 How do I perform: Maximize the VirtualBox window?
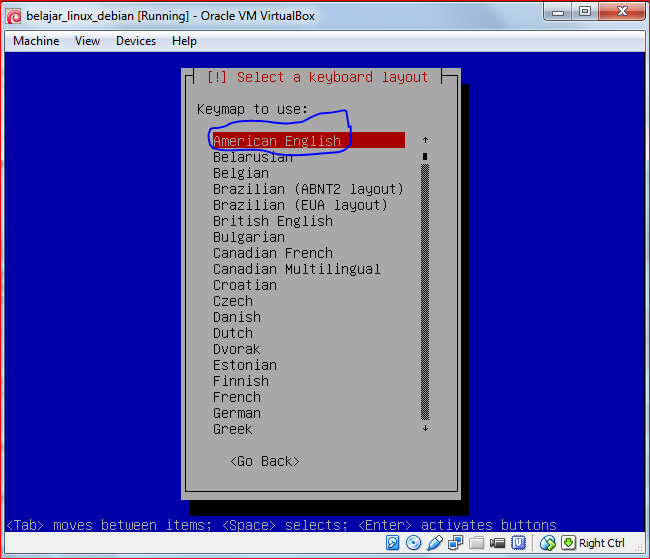pyautogui.click(x=585, y=12)
